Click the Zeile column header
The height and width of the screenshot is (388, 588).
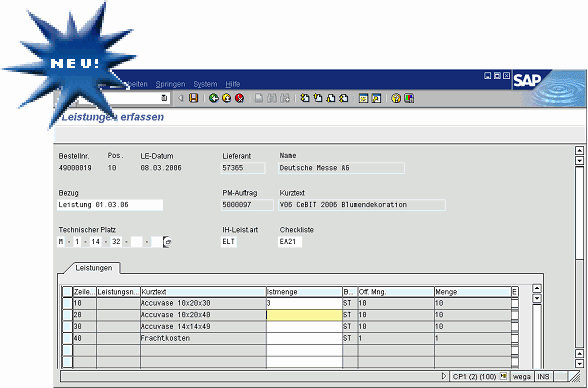84,292
